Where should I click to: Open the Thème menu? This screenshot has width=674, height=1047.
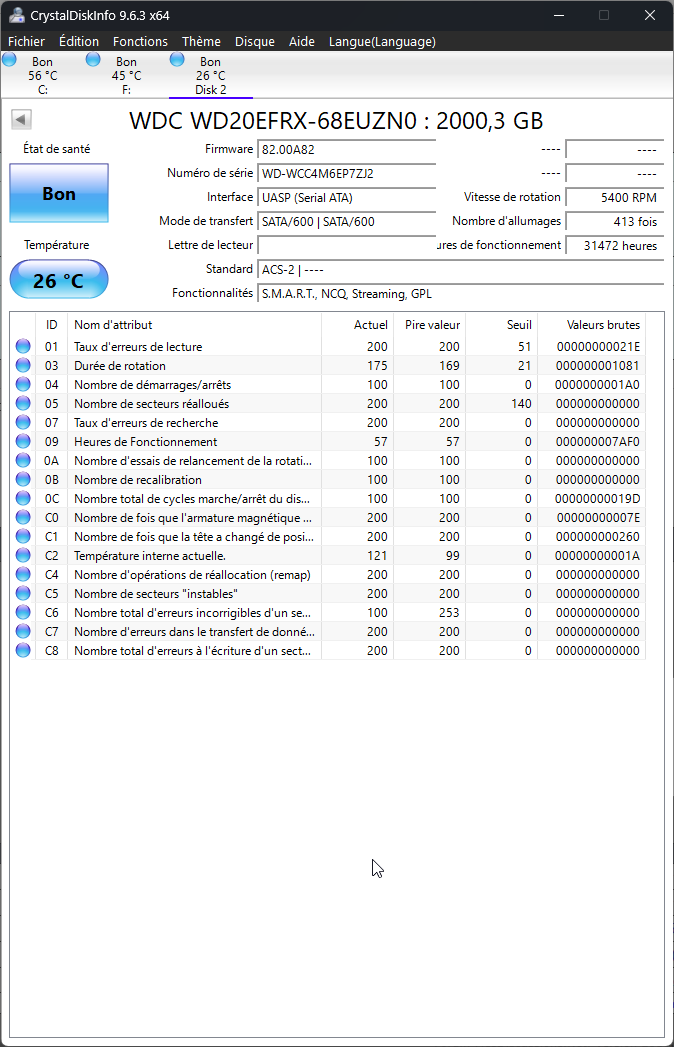pos(201,41)
